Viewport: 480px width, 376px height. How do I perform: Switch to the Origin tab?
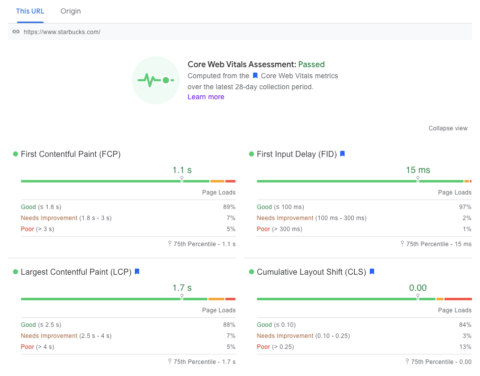70,11
